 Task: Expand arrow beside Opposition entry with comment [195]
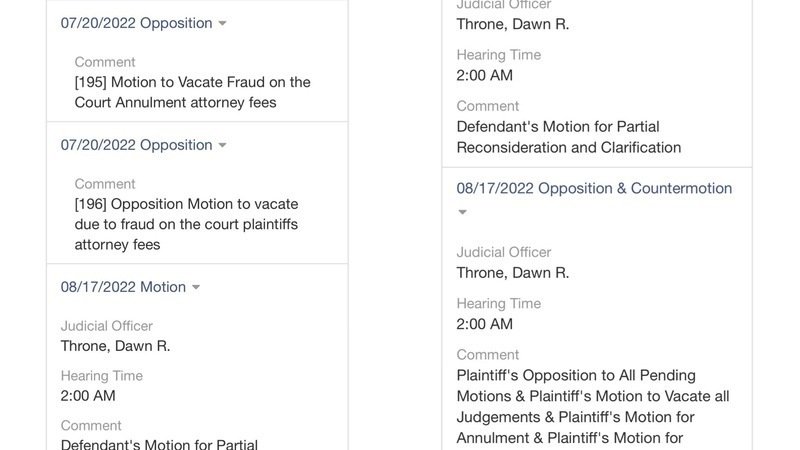pyautogui.click(x=222, y=23)
